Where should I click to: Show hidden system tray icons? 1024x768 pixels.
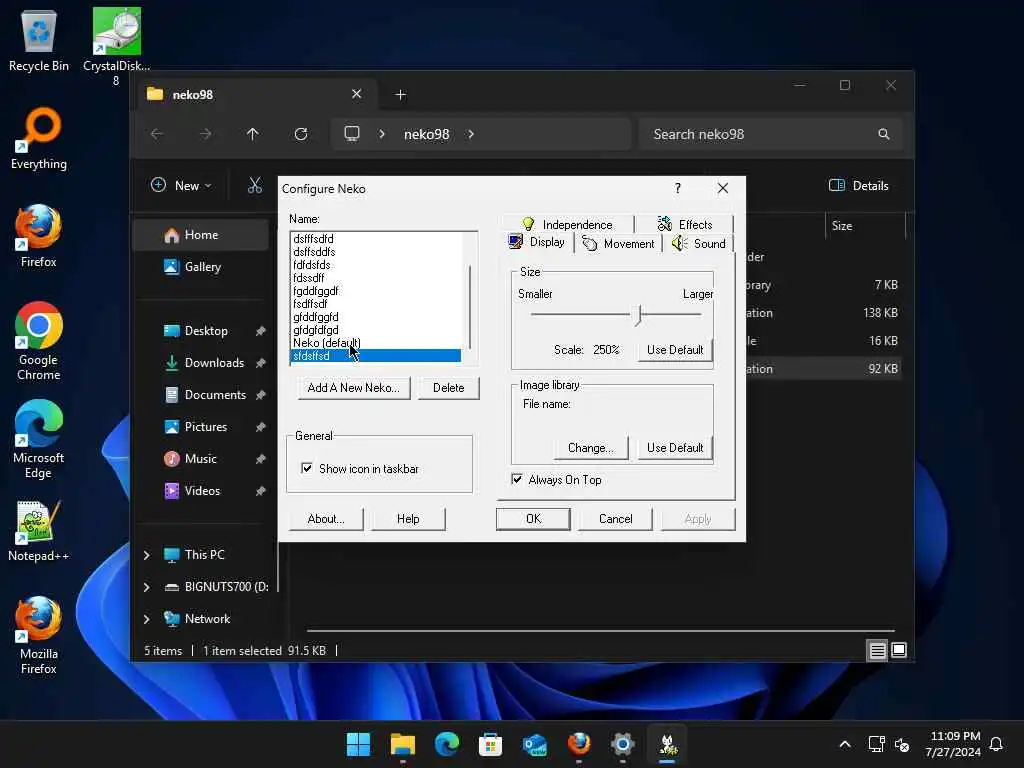(x=844, y=744)
